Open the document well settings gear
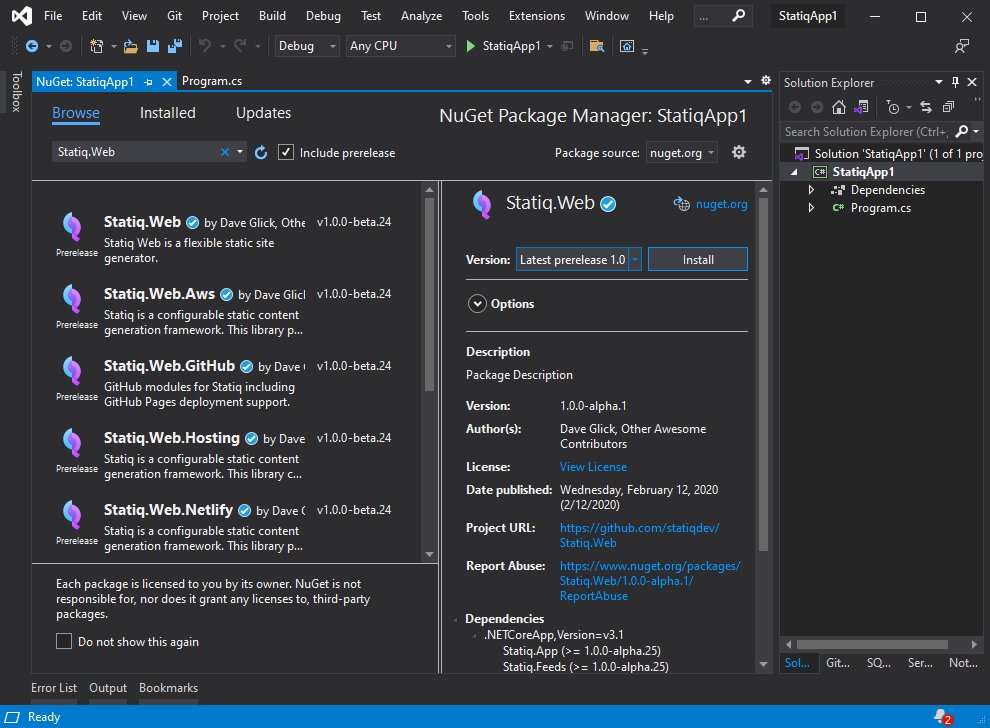Image resolution: width=990 pixels, height=728 pixels. [x=766, y=80]
